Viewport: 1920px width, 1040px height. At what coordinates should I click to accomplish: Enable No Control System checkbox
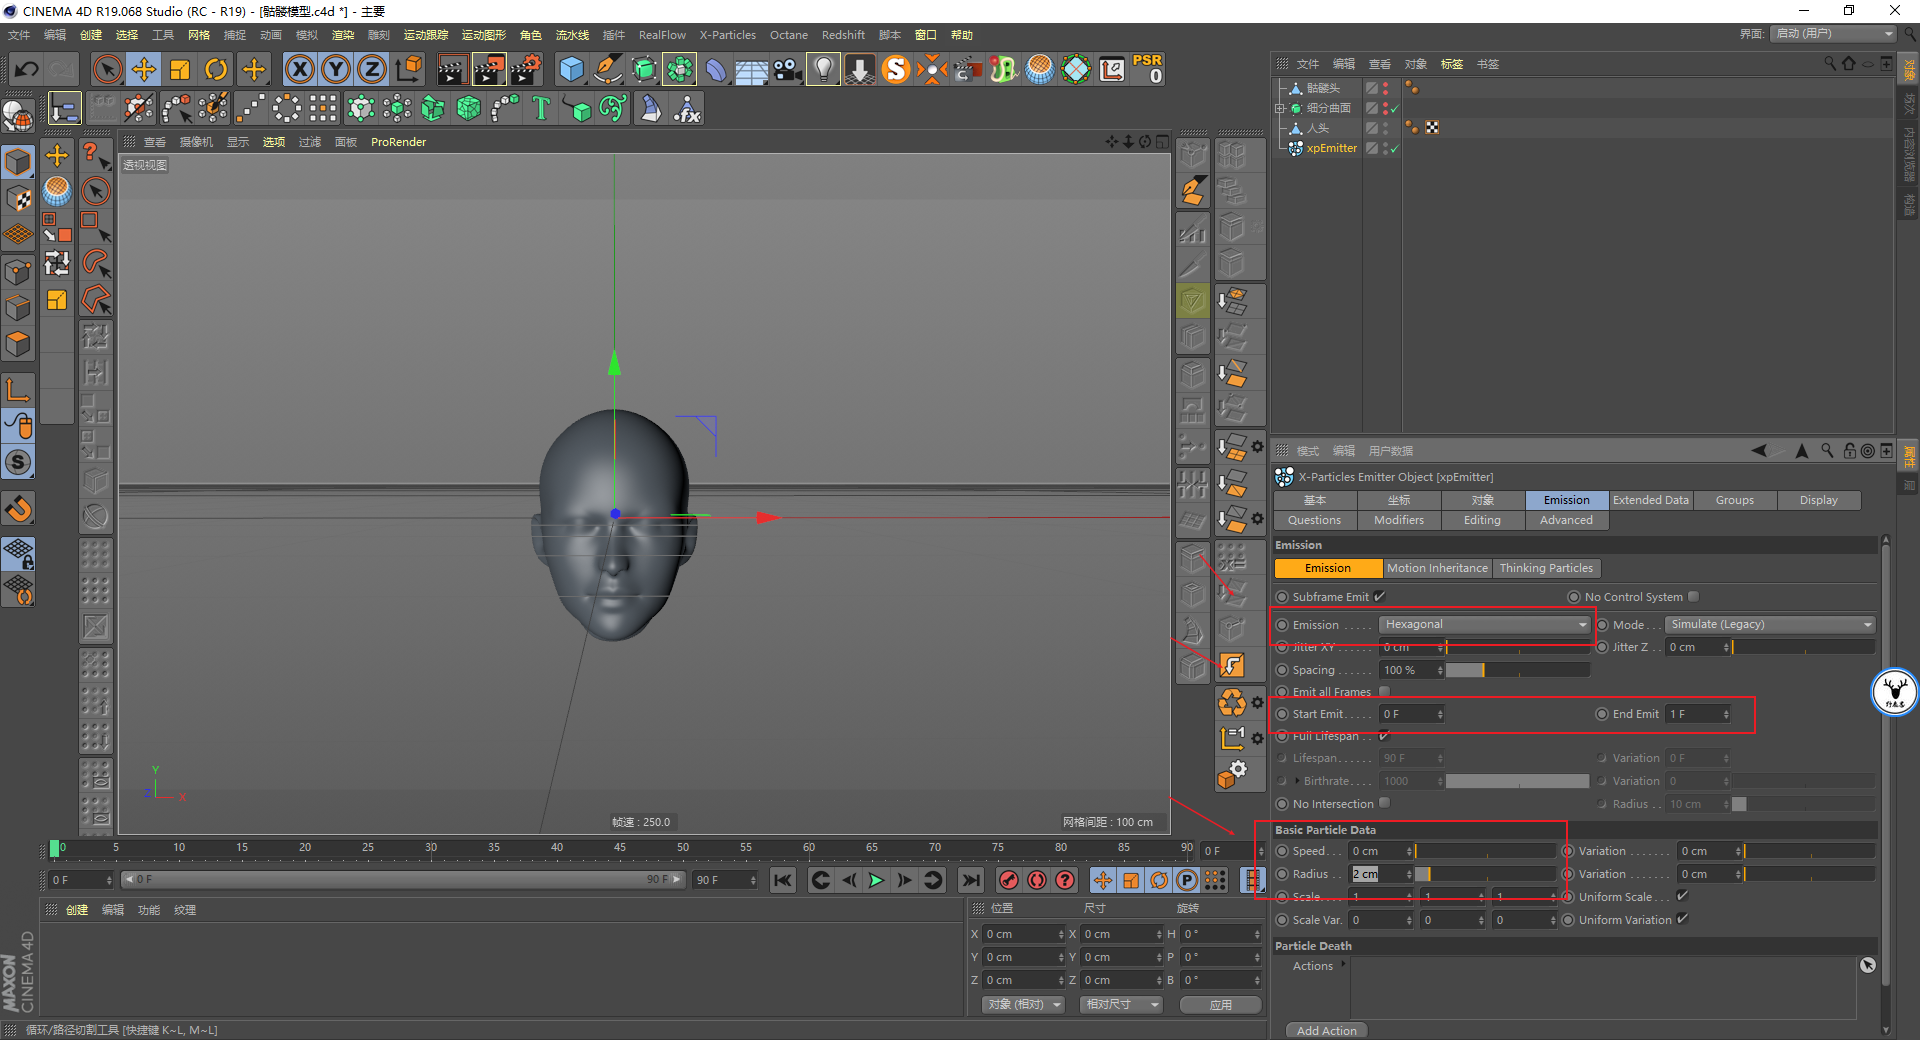[1693, 596]
